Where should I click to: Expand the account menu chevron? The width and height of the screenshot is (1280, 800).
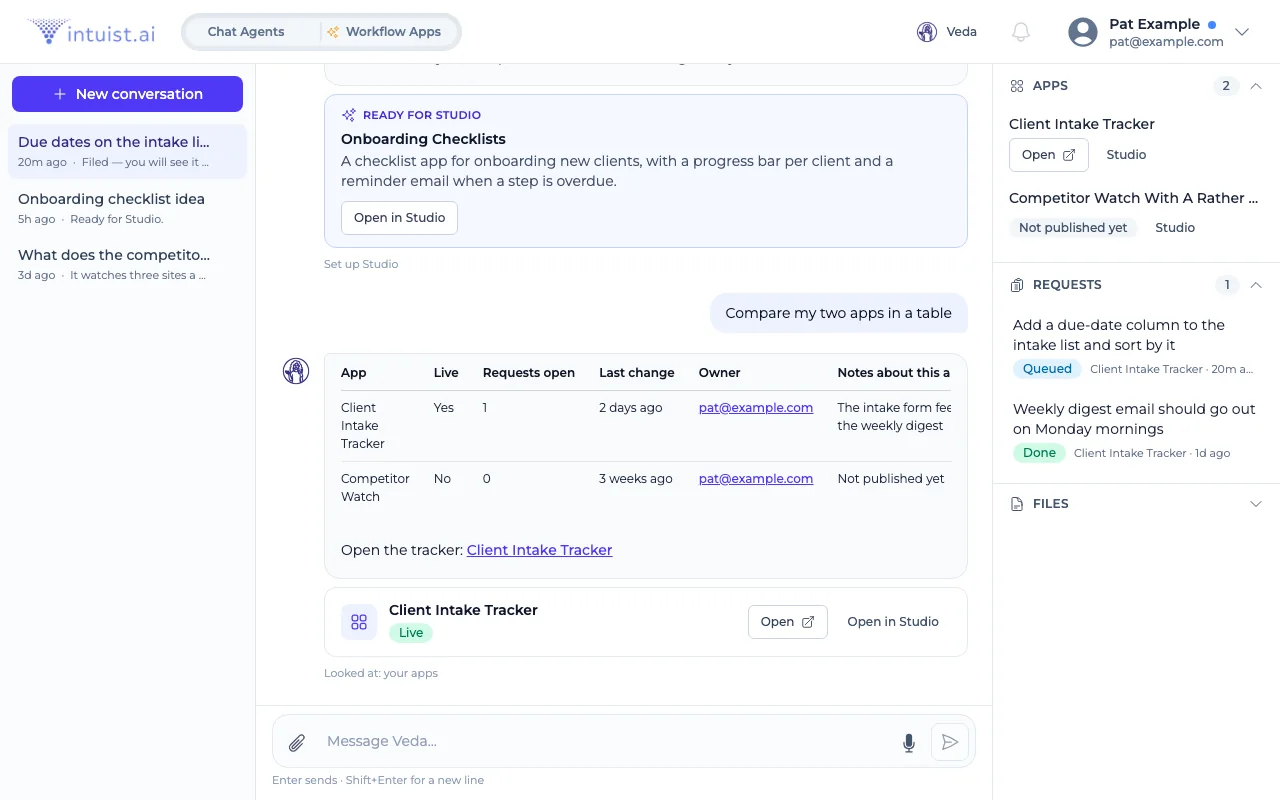coord(1242,32)
